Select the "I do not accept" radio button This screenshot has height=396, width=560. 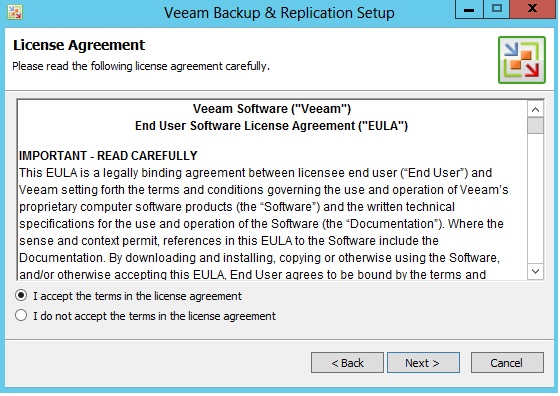pyautogui.click(x=21, y=315)
